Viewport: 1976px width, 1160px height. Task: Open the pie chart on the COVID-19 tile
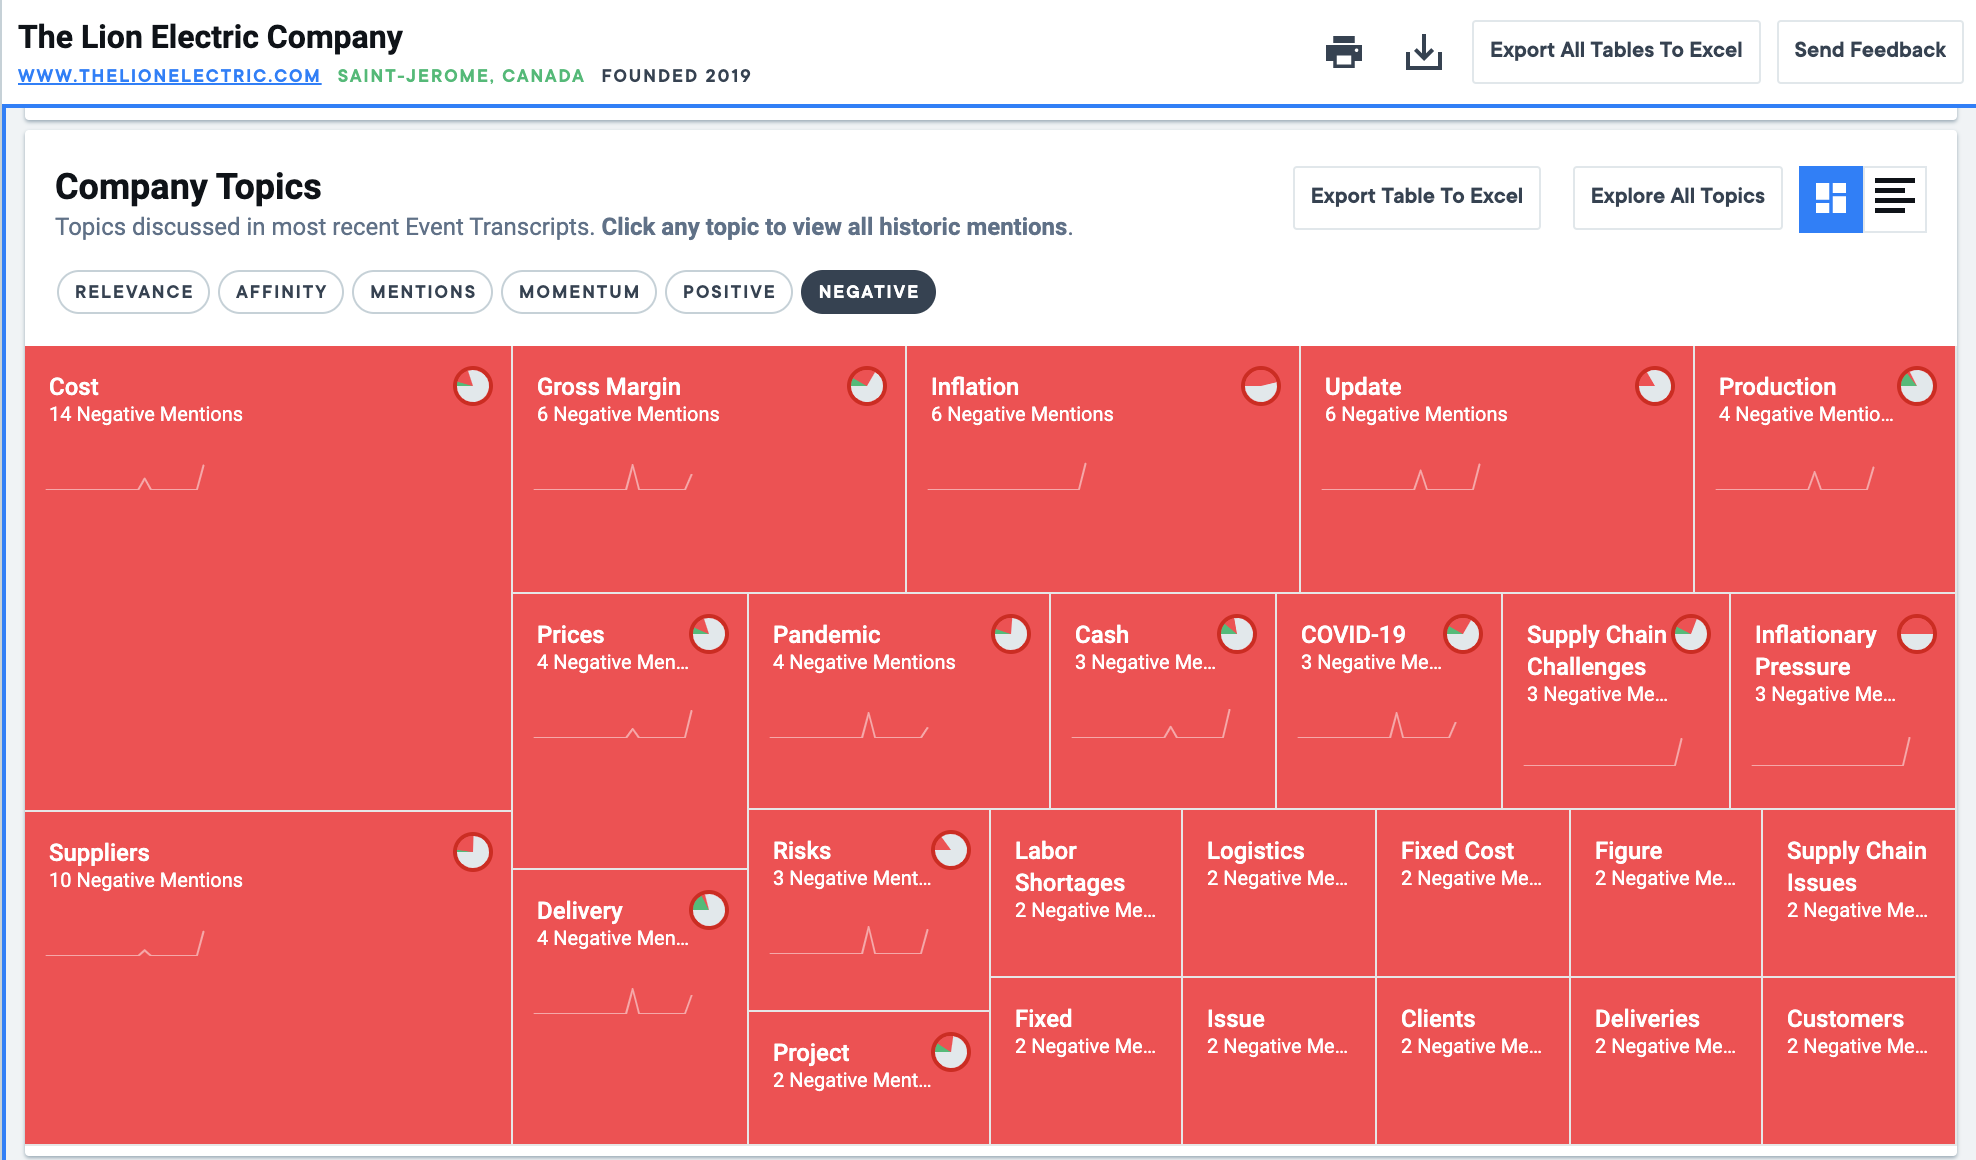(x=1463, y=633)
